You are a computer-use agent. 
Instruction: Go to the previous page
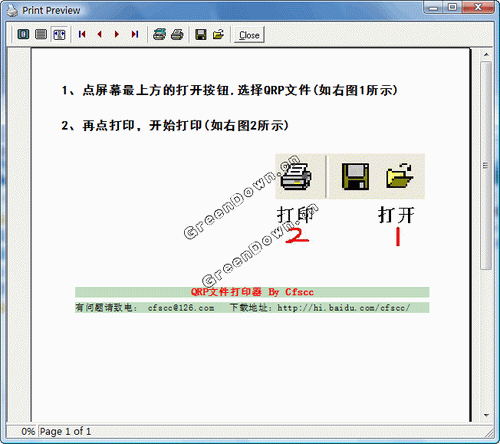99,34
